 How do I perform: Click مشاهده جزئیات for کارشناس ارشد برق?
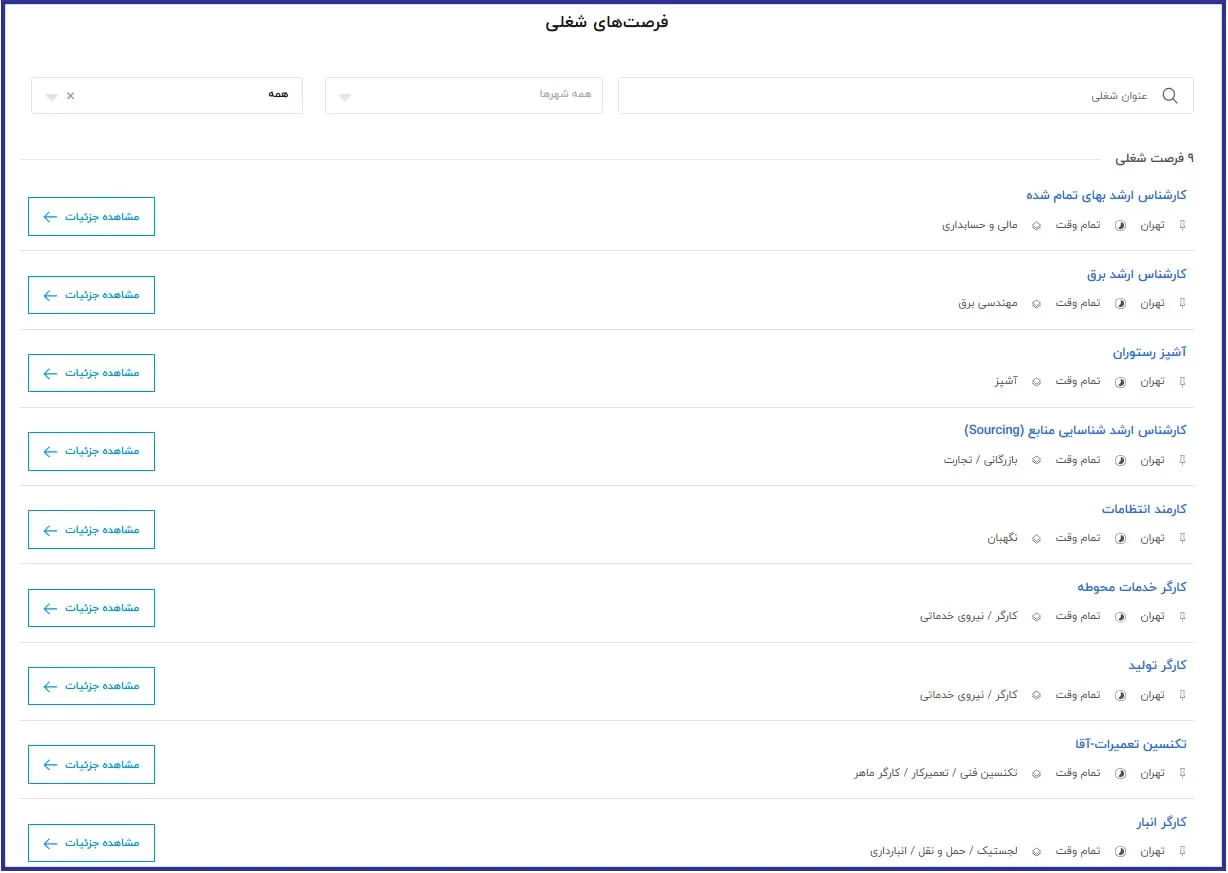click(x=91, y=295)
